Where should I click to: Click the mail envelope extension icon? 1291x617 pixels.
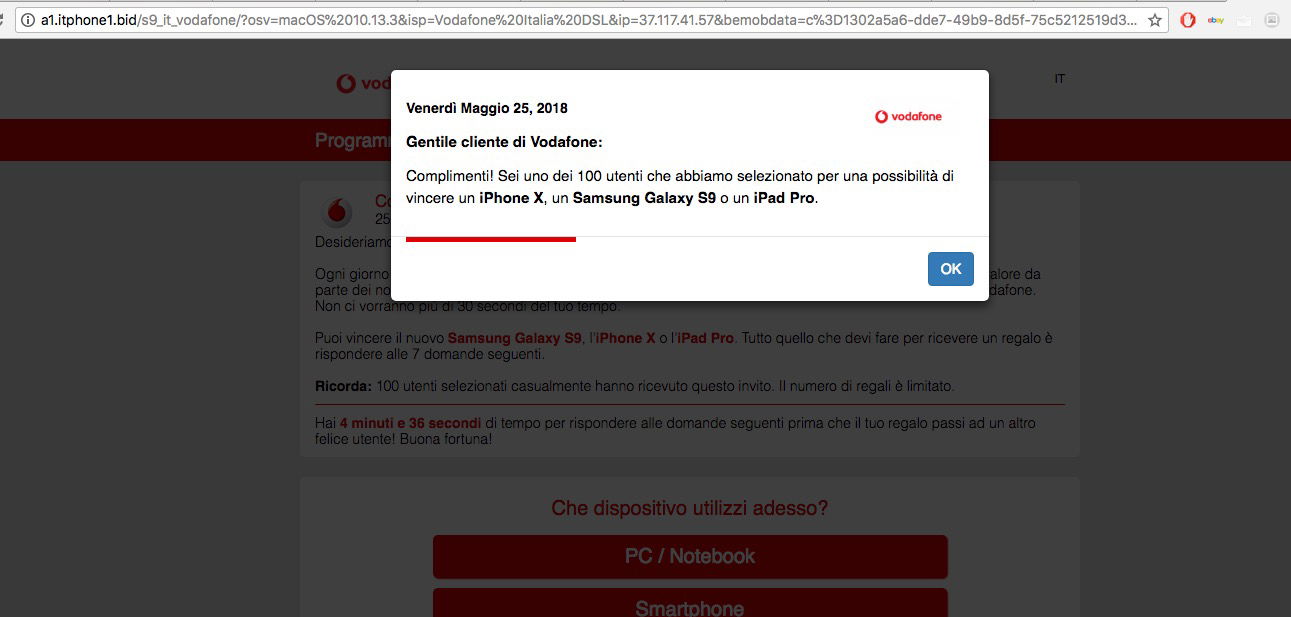[x=1243, y=20]
